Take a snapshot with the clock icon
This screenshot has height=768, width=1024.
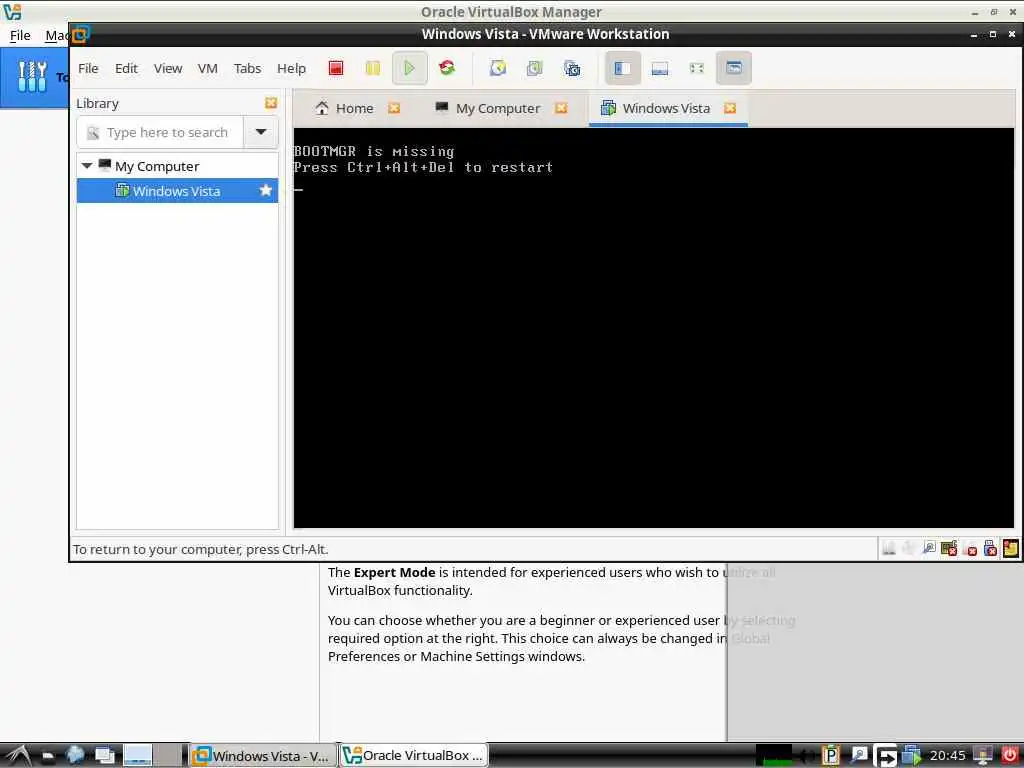click(x=498, y=68)
